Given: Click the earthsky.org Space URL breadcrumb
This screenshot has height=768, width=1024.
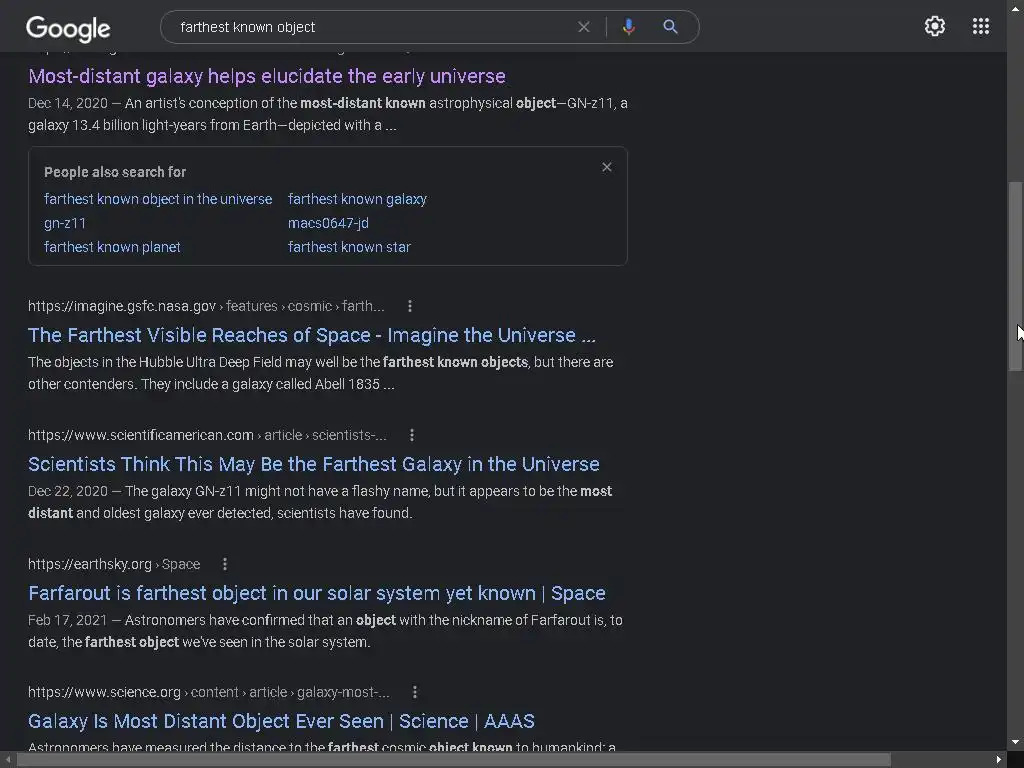Looking at the screenshot, I should coord(114,564).
